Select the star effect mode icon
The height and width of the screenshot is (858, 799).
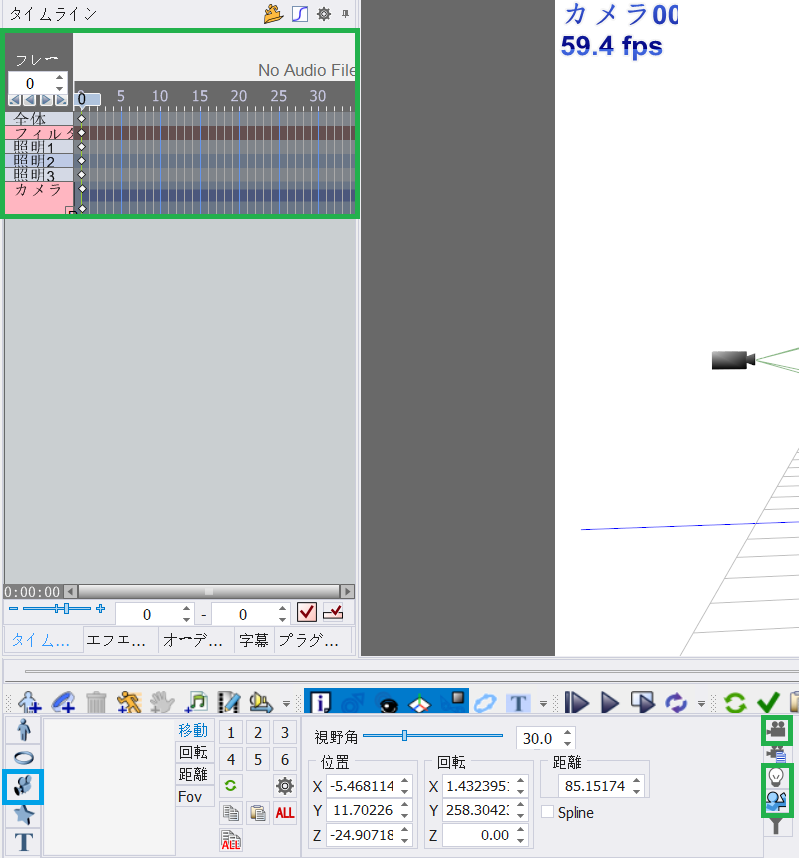click(24, 814)
